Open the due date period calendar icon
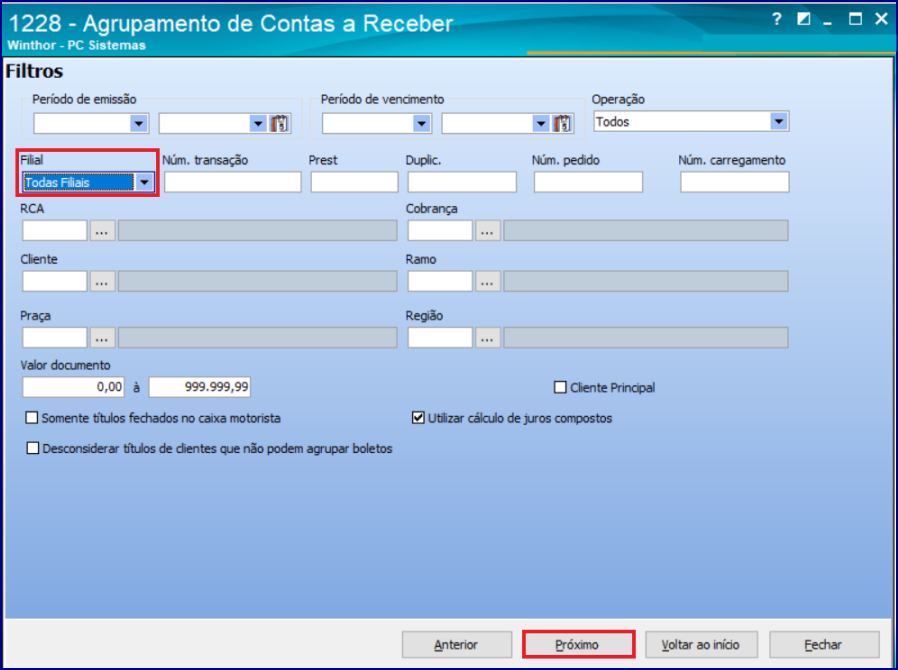Screen dimensions: 898x670 (x=562, y=123)
